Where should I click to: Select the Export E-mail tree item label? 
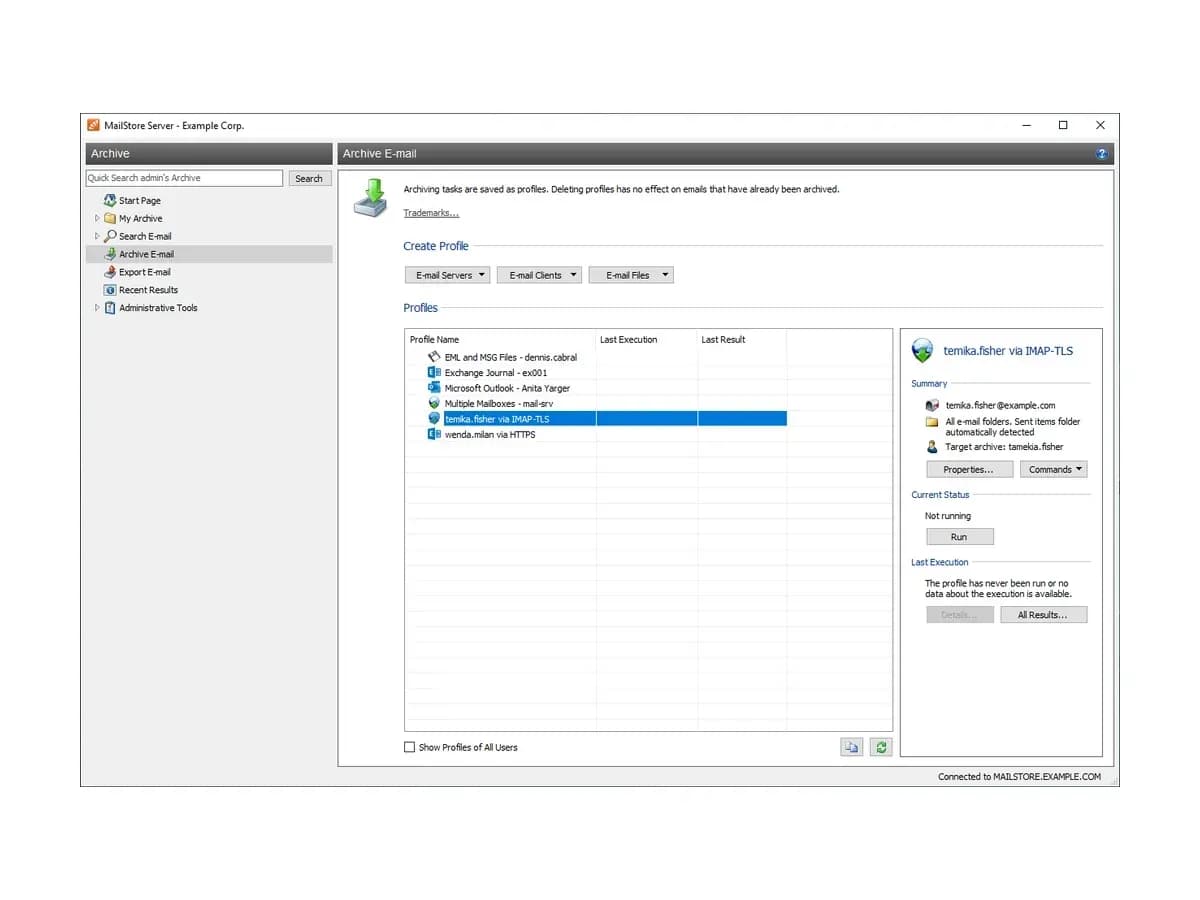145,272
